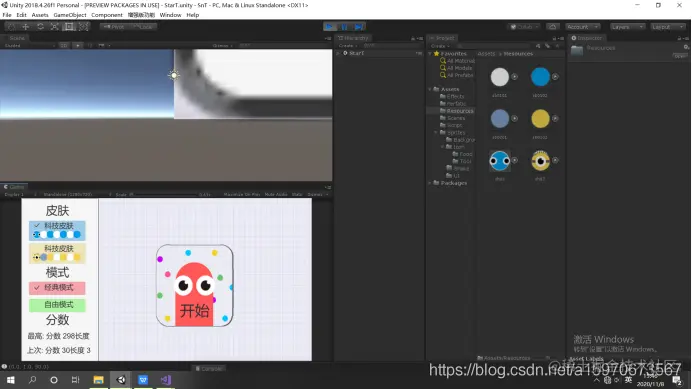Expand the Packages folder

tap(430, 183)
